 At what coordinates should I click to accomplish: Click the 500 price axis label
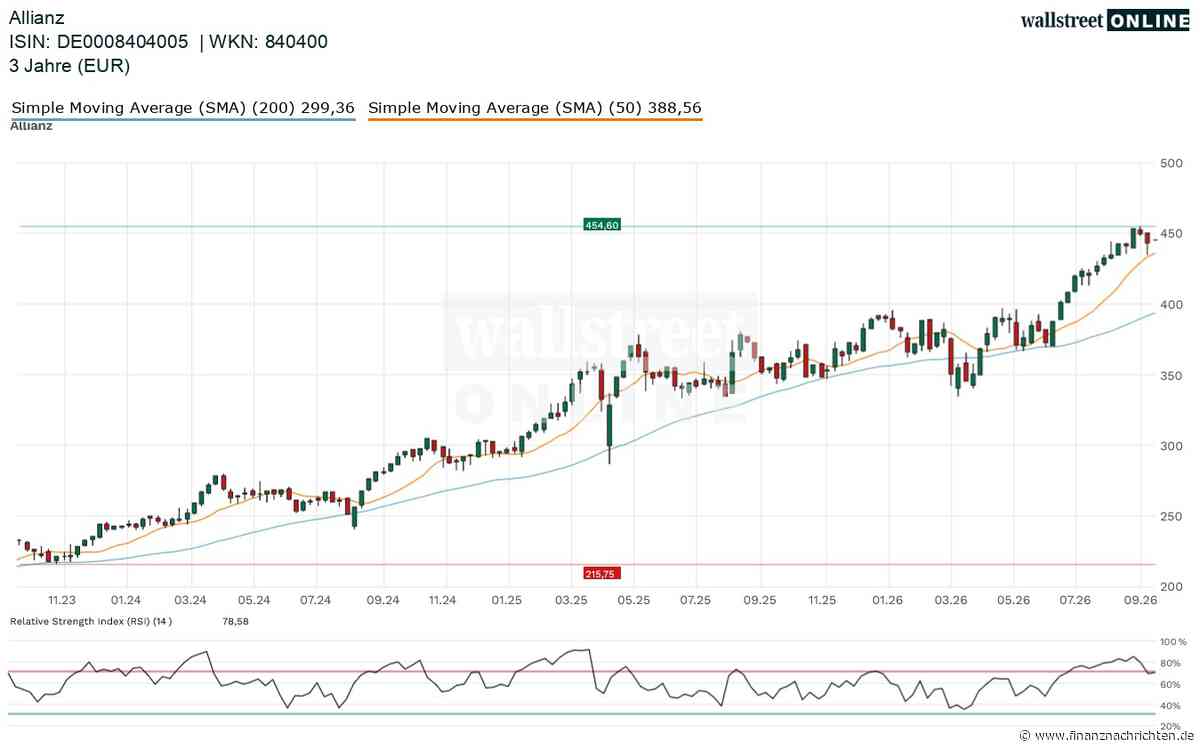(x=1171, y=163)
